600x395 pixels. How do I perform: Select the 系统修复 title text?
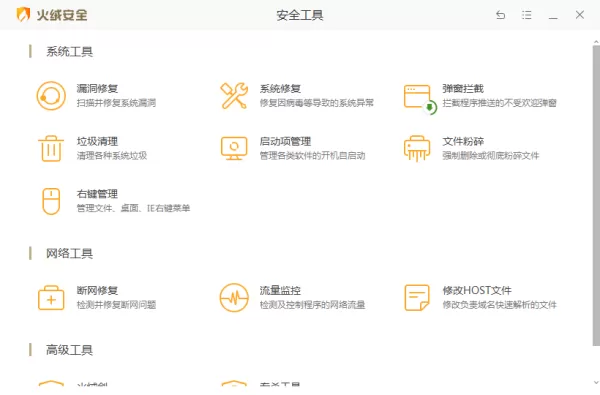tap(280, 88)
